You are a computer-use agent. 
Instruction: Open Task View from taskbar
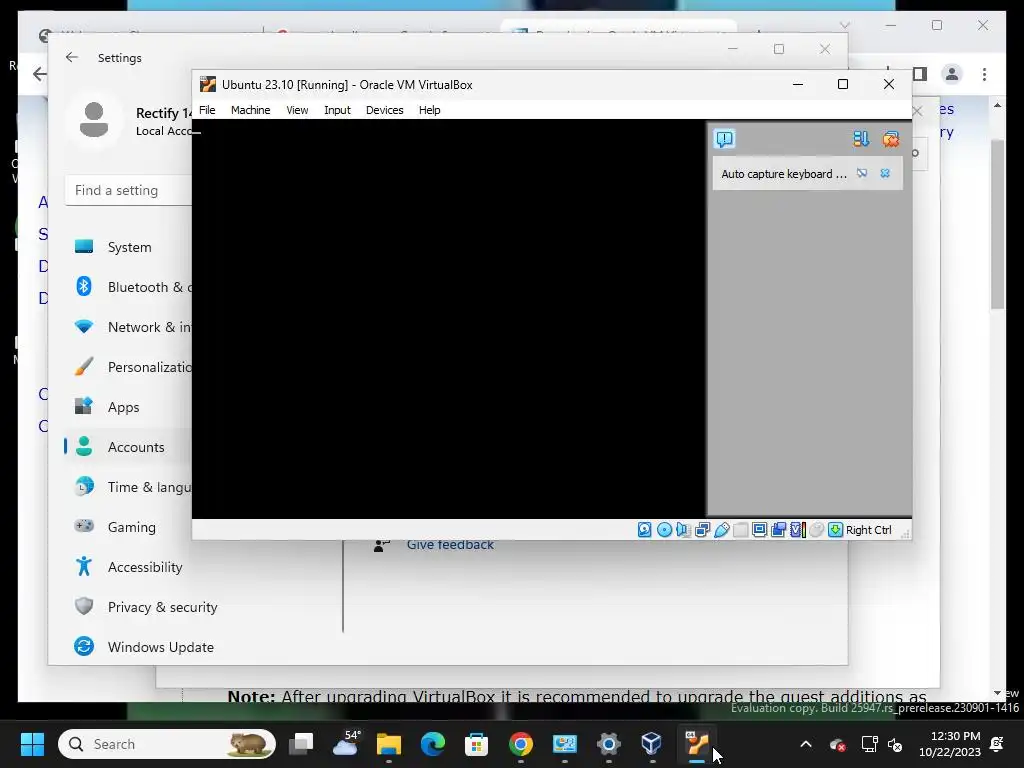tap(301, 744)
